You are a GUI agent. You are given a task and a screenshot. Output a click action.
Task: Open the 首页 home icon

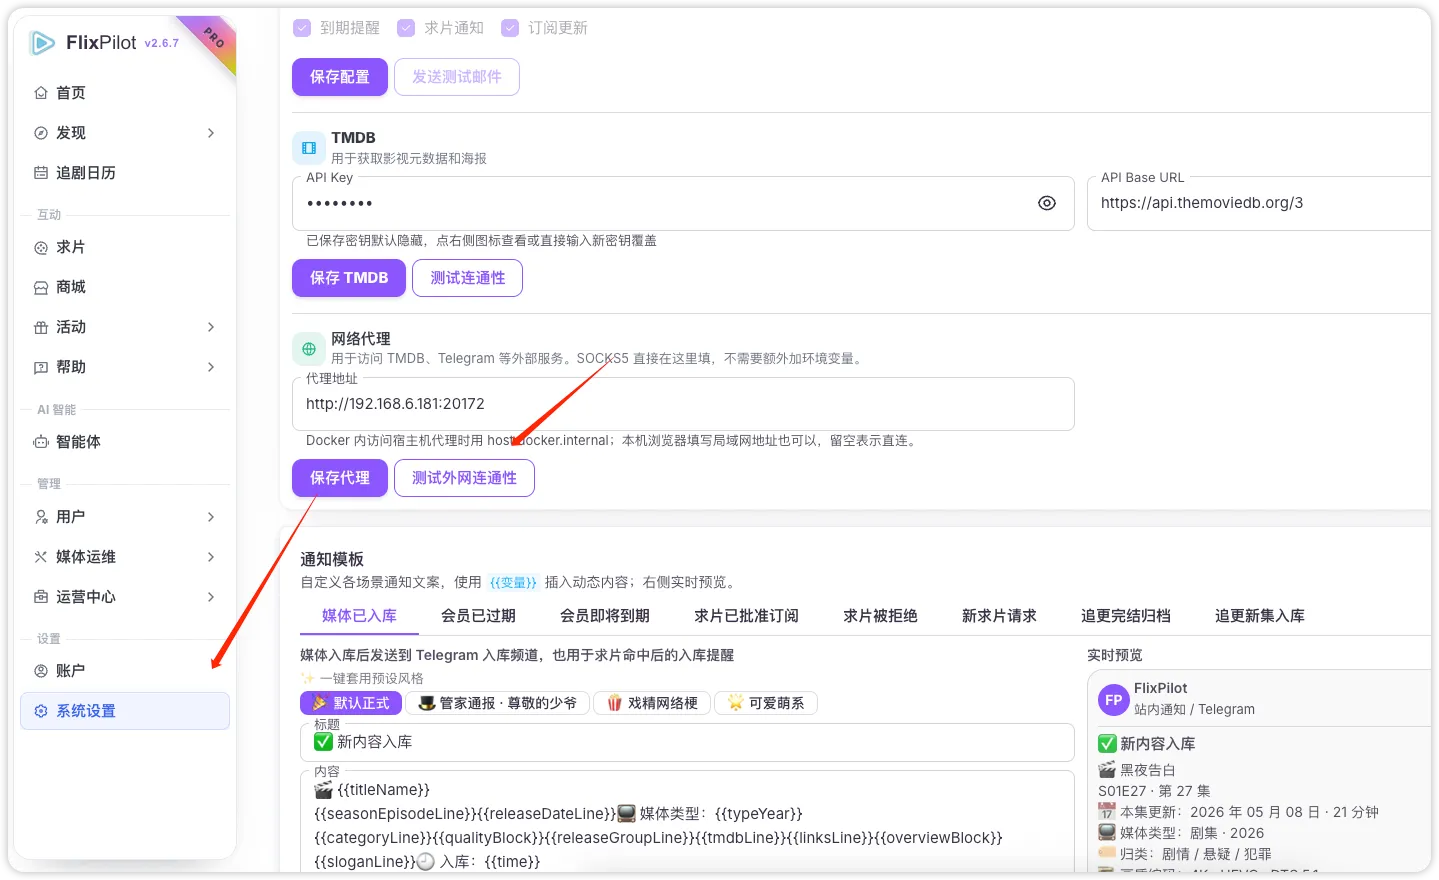tap(41, 93)
